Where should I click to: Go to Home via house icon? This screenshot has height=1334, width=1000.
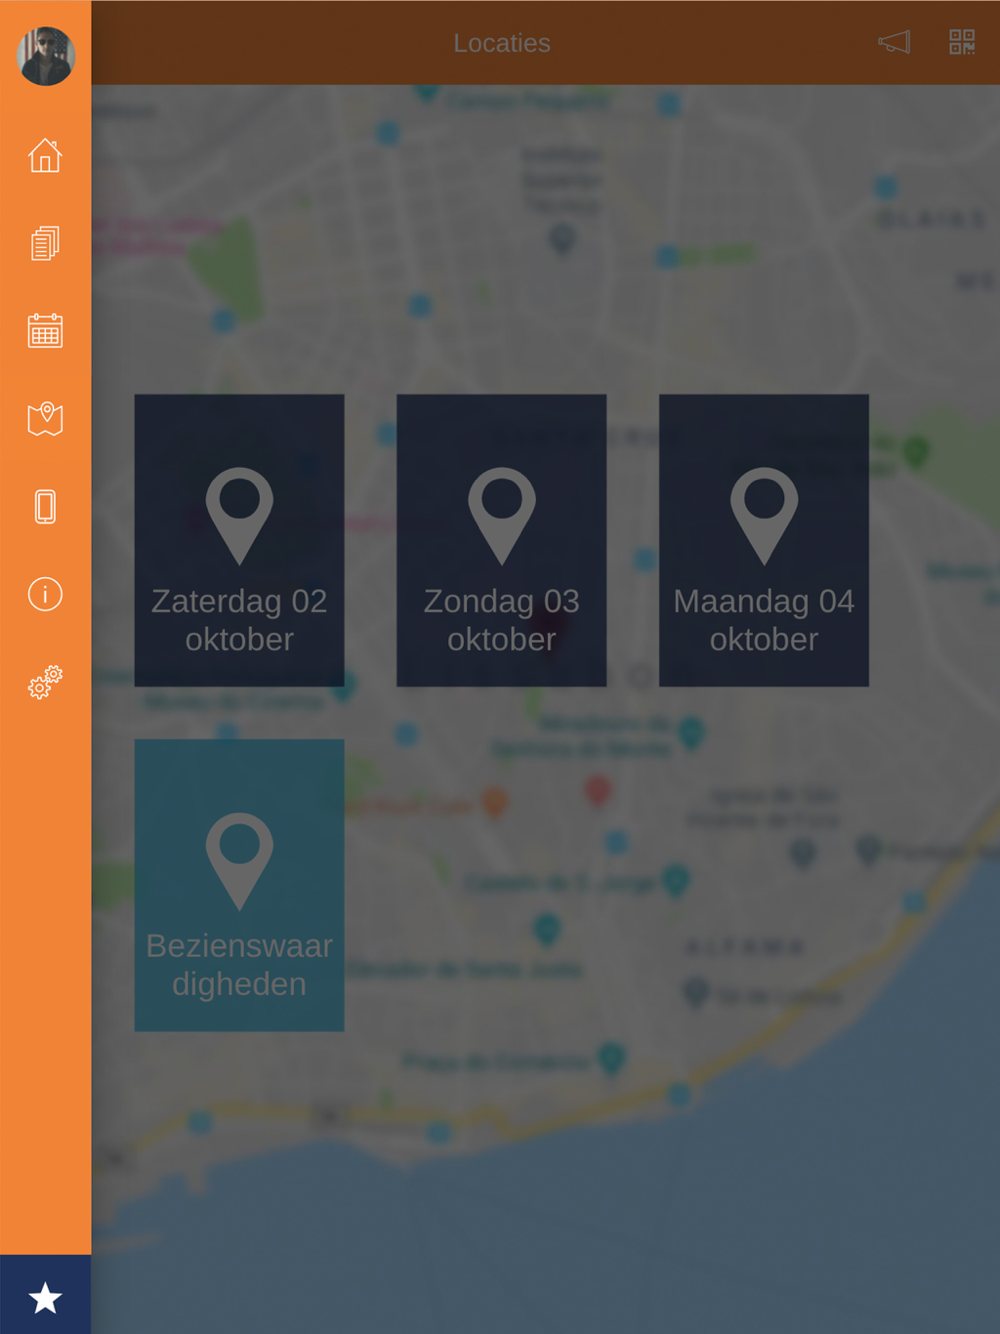(x=45, y=155)
